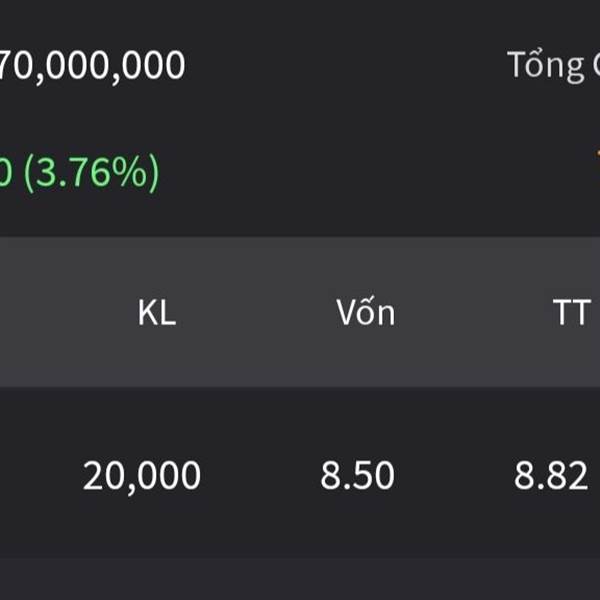Tap the orange indicator at the right edge

[x=598, y=155]
